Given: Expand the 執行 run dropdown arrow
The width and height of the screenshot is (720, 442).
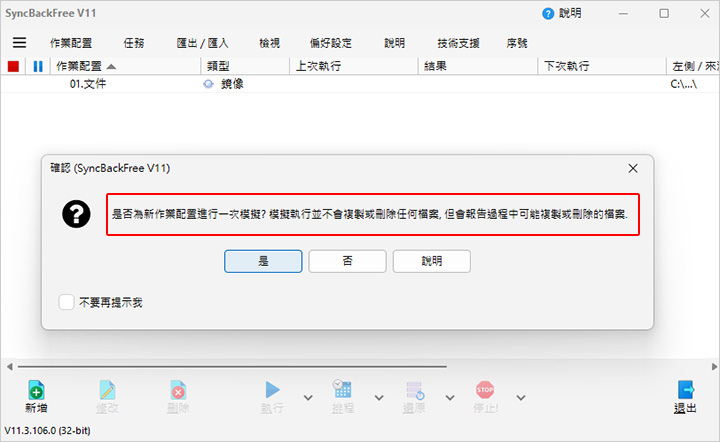Looking at the screenshot, I should click(x=308, y=397).
